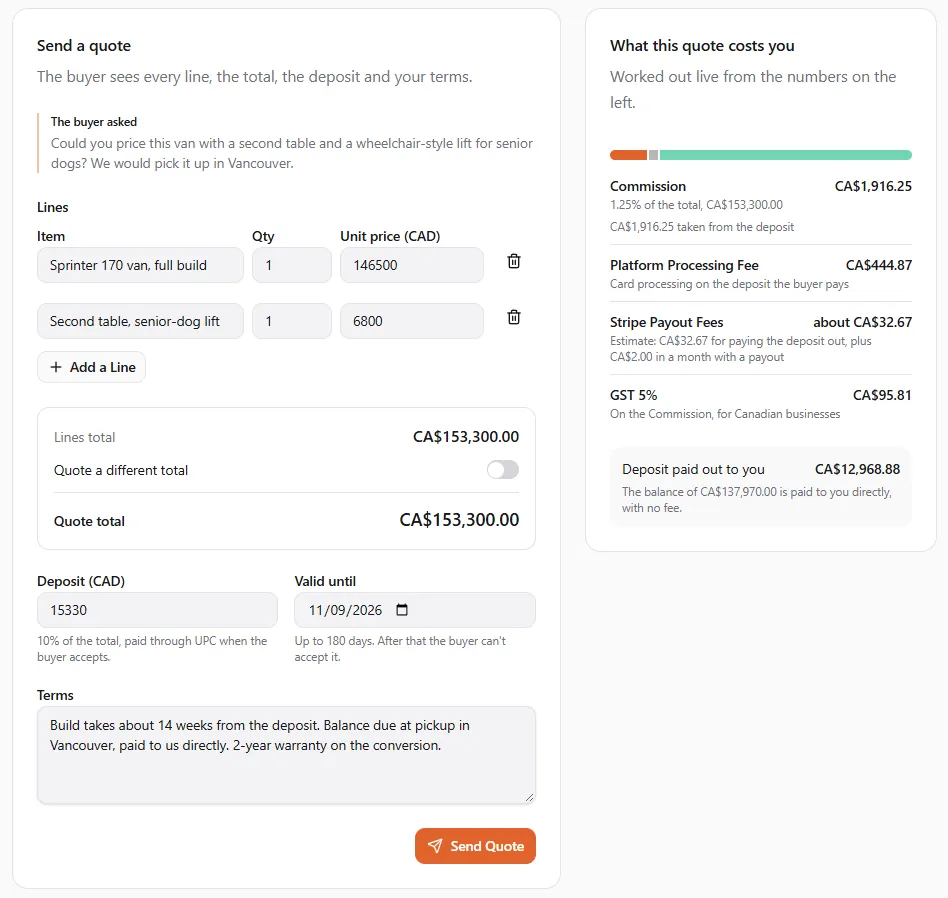This screenshot has width=948, height=898.
Task: Toggle Quote a different total switch
Action: pos(502,470)
